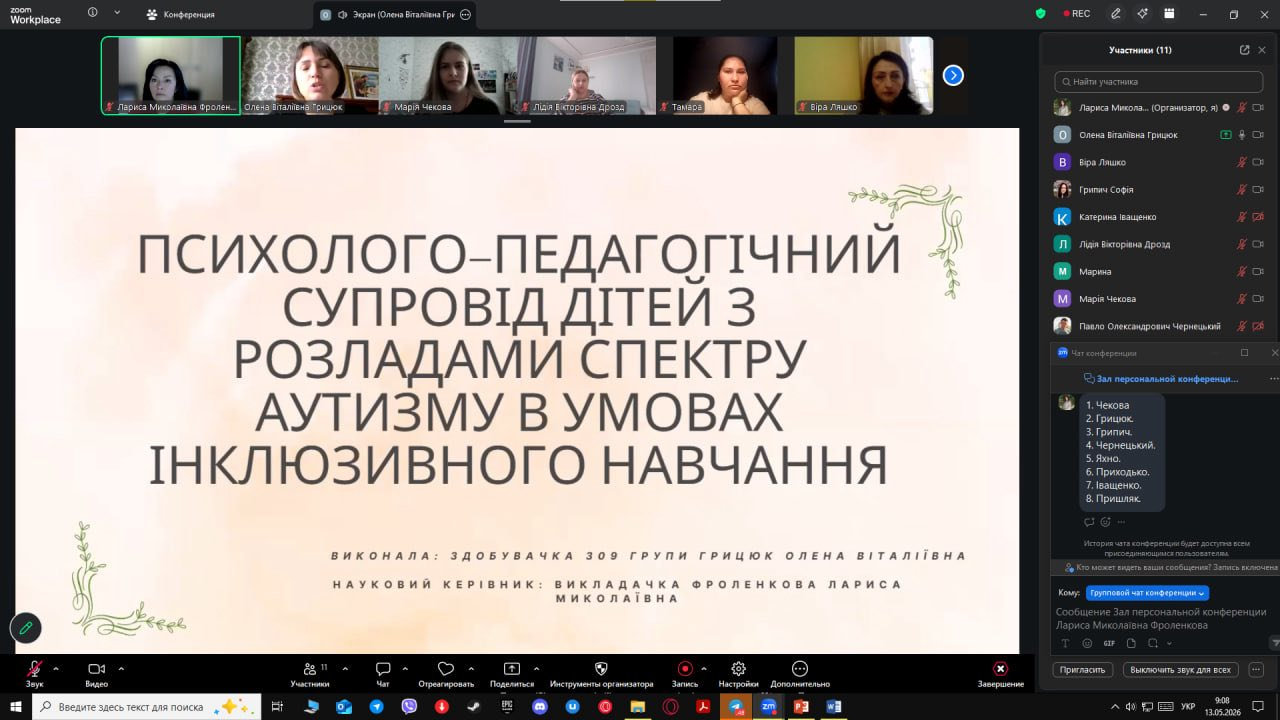Toggle mute for Віра Ляшко in participants
The image size is (1280, 720).
click(1242, 162)
